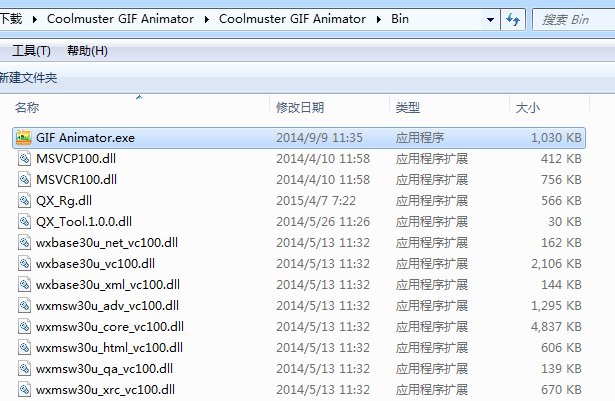Click the Bin breadcrumb segment
Viewport: 615px width, 401px height.
coord(400,19)
